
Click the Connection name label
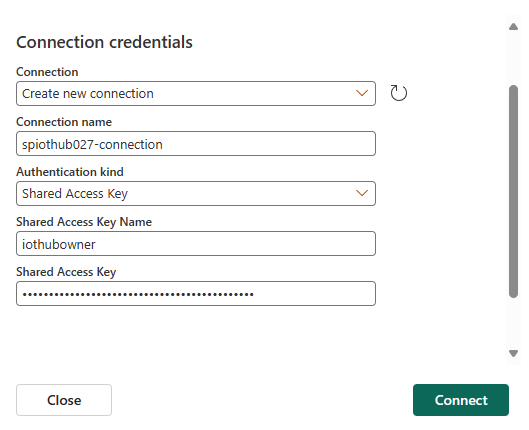coord(64,122)
